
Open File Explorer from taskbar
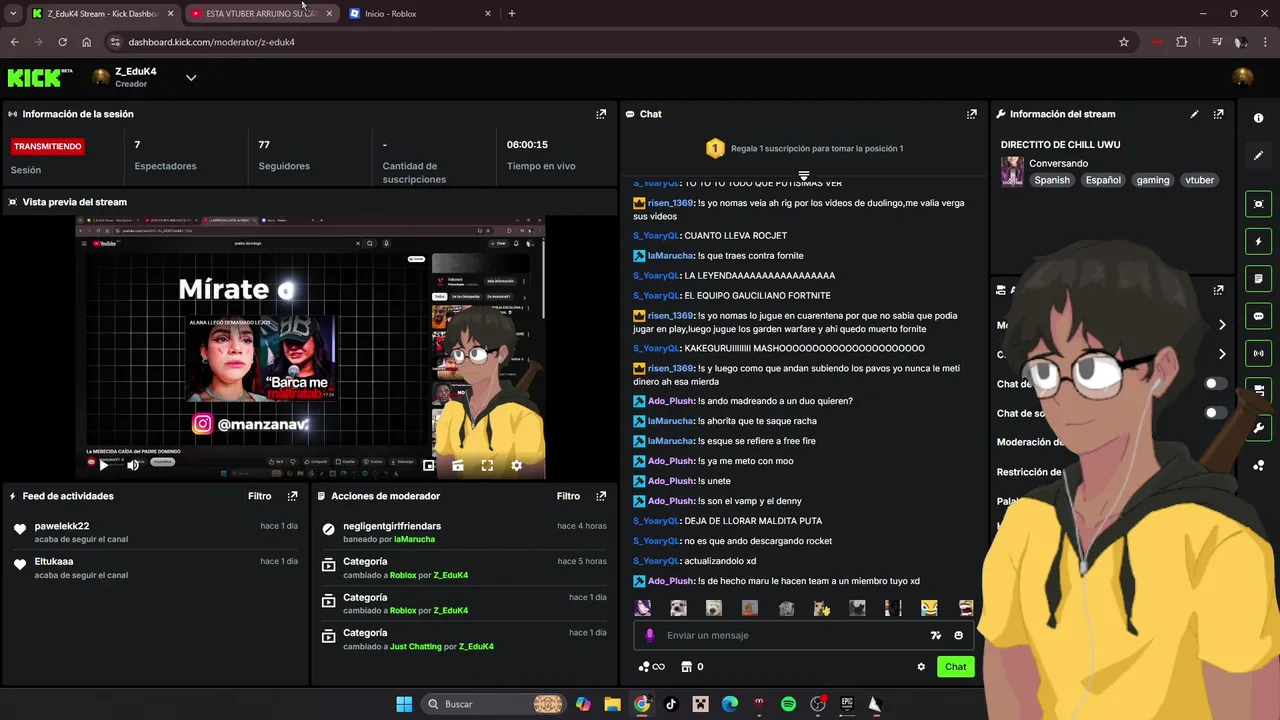[612, 704]
